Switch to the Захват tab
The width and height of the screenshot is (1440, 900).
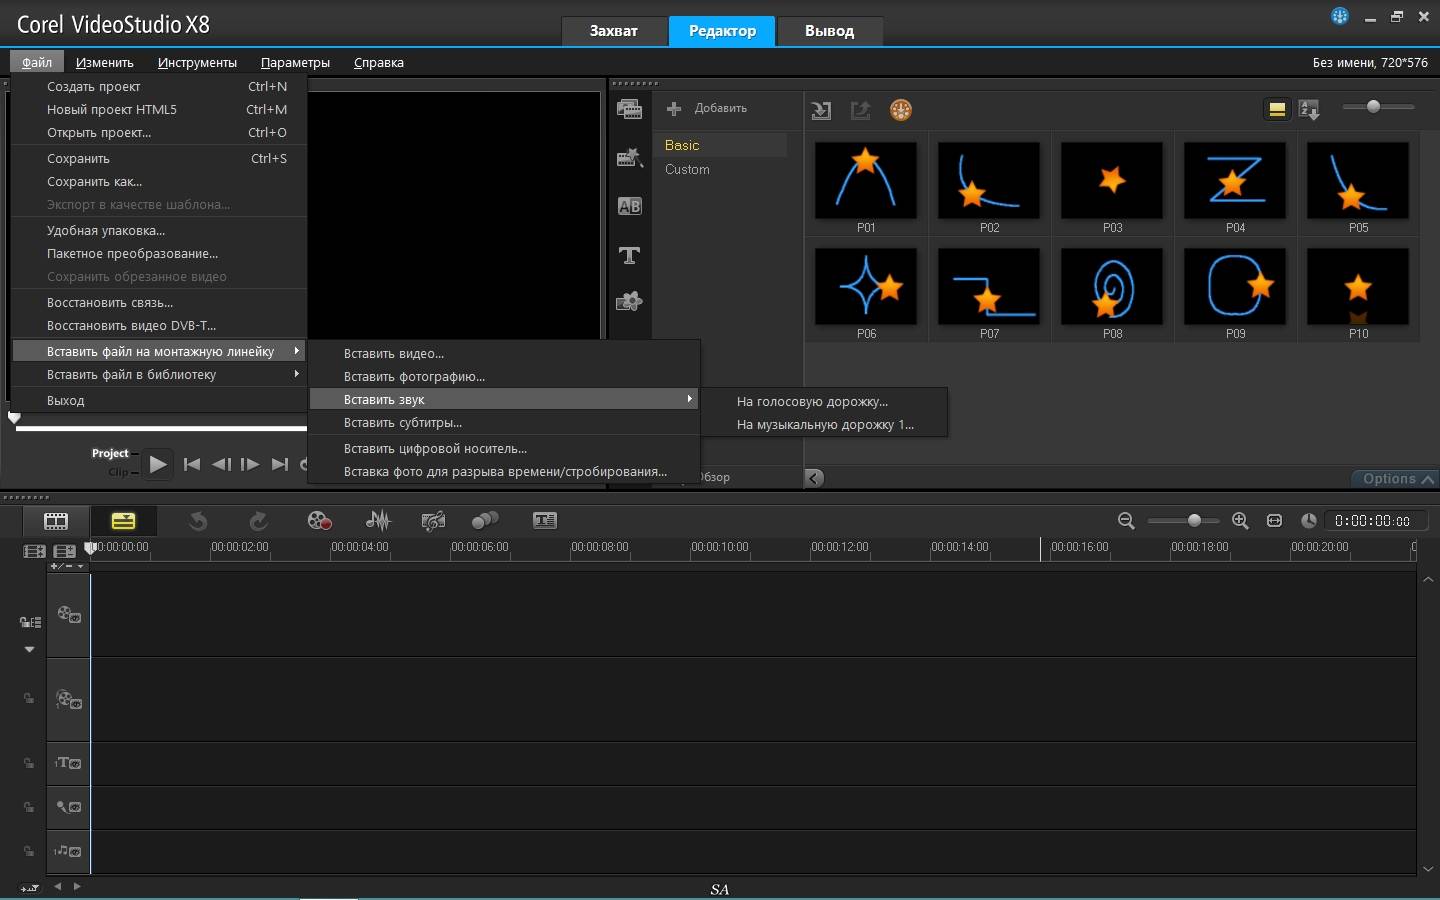point(613,31)
